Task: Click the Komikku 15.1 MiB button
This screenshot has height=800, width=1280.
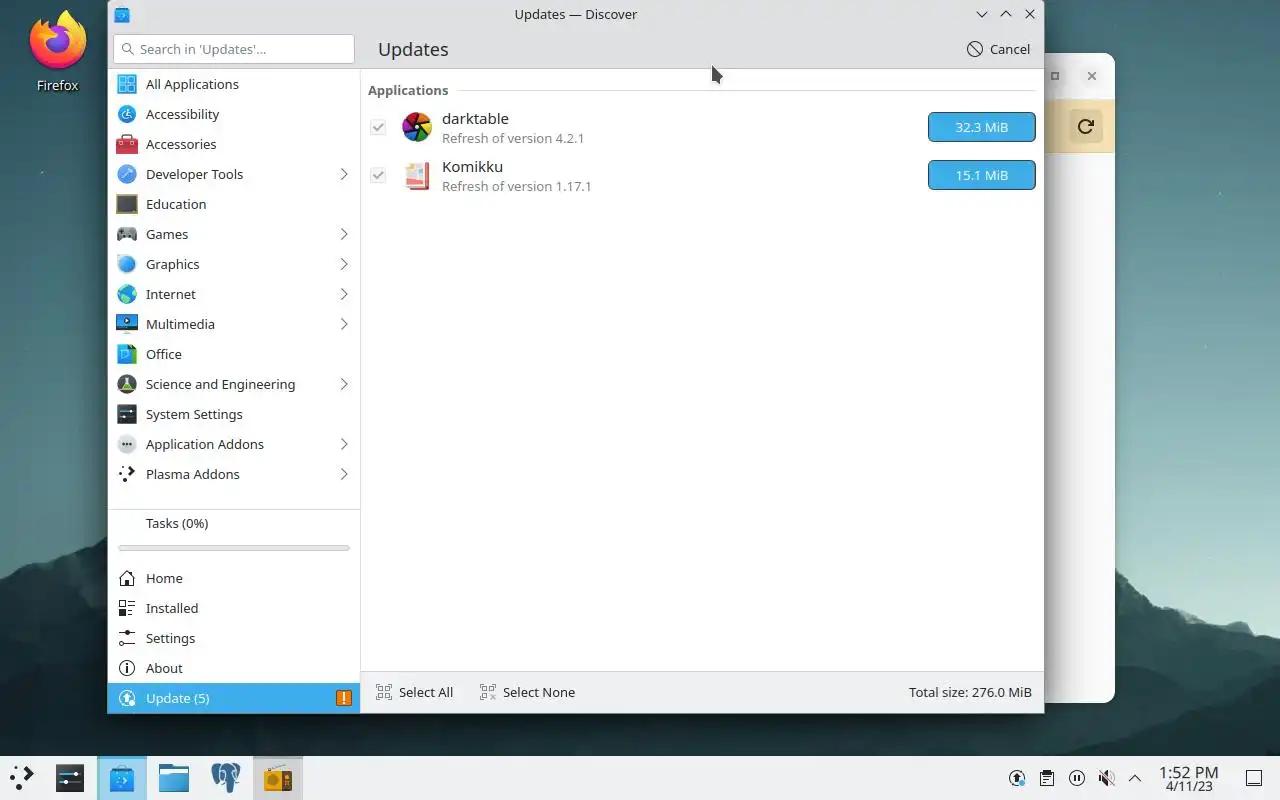Action: pos(981,175)
